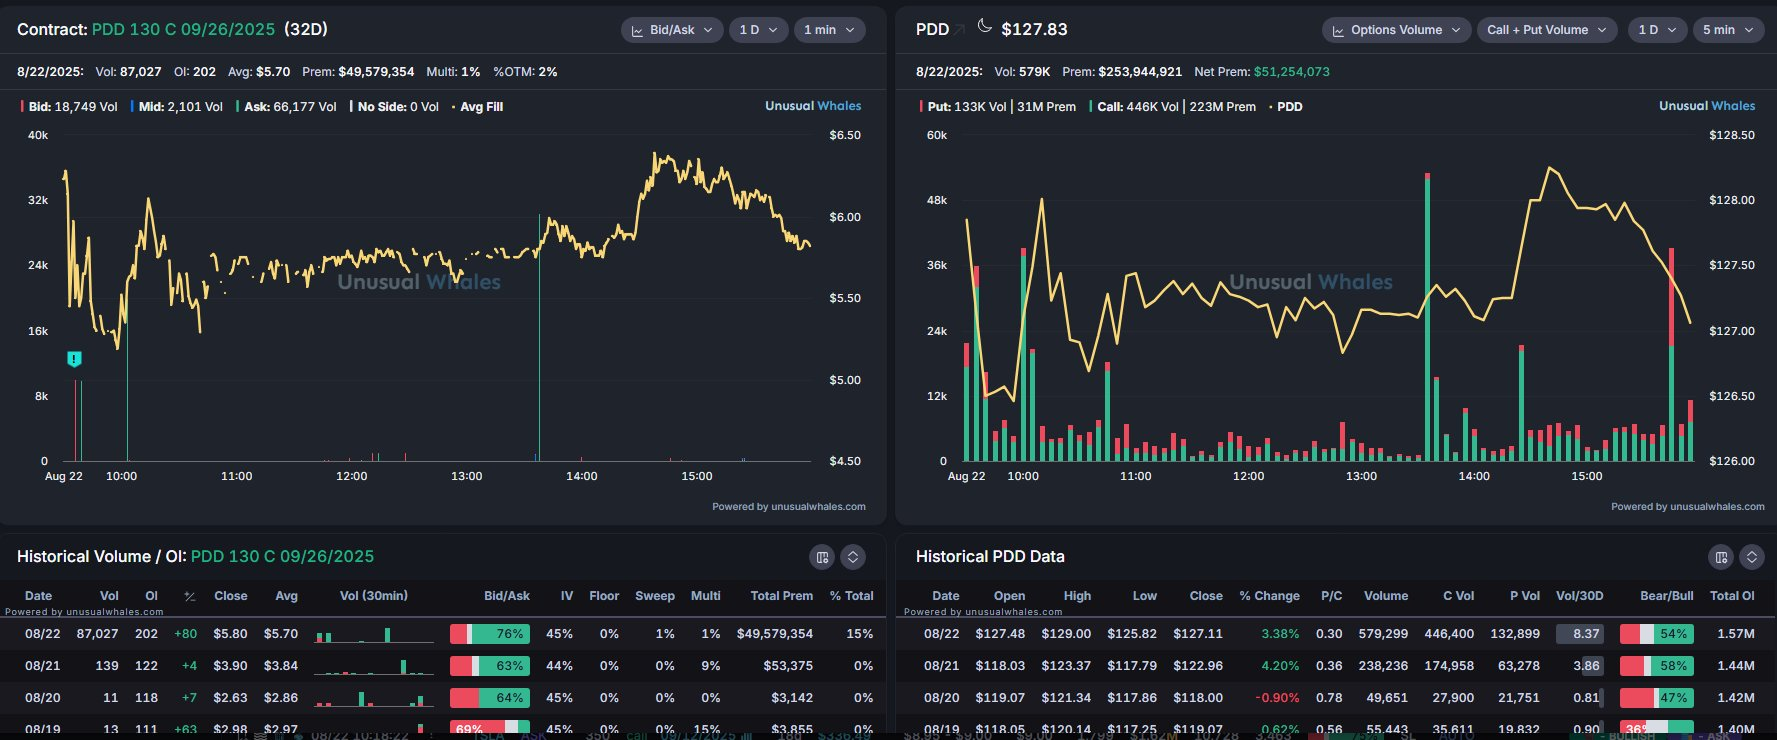Image resolution: width=1777 pixels, height=740 pixels.
Task: Toggle the Ask volume series in legend
Action: 286,107
